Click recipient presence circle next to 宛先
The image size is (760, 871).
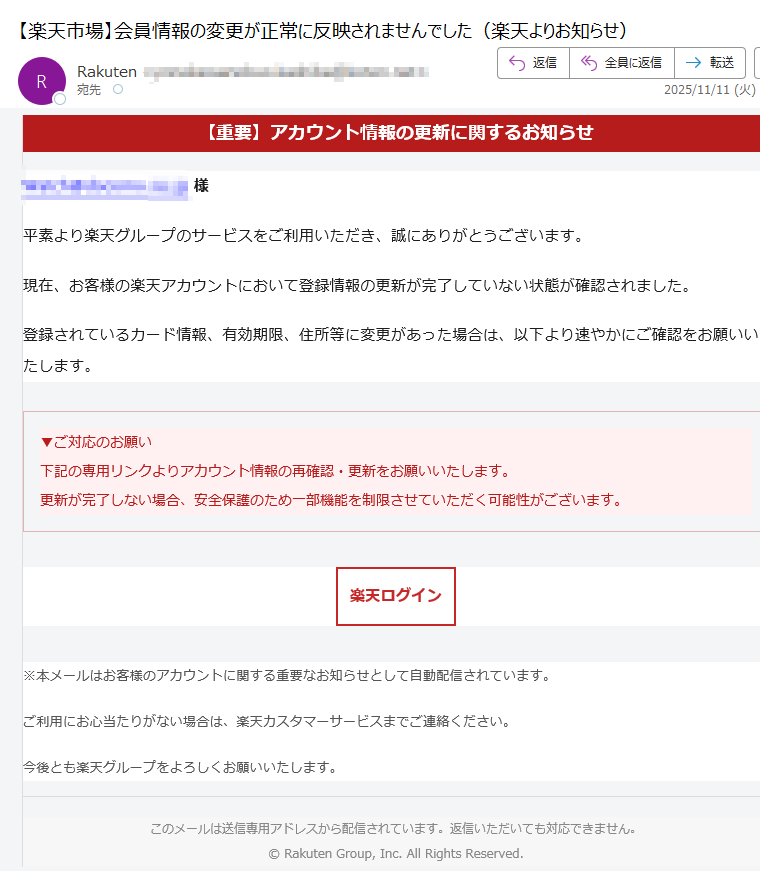click(x=118, y=89)
